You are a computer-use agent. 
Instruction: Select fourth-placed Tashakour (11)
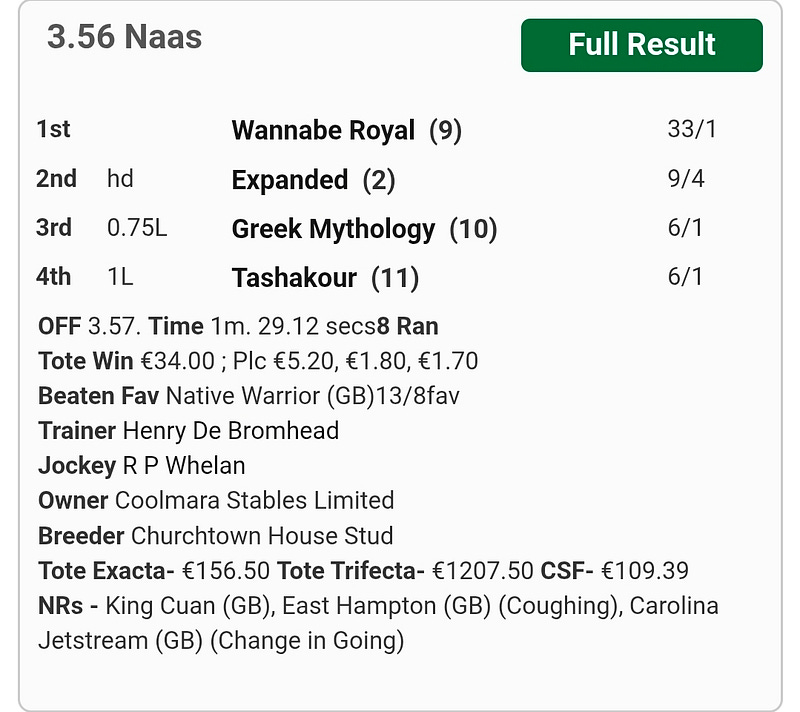325,278
